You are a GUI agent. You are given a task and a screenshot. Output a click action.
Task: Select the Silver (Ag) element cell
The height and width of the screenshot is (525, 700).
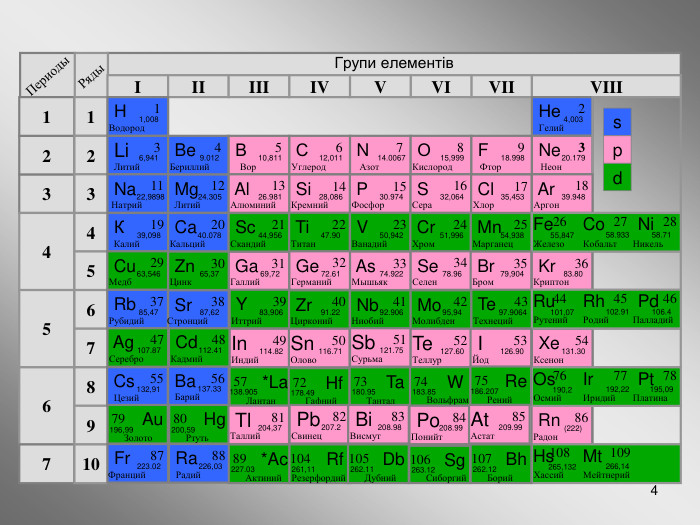click(137, 347)
